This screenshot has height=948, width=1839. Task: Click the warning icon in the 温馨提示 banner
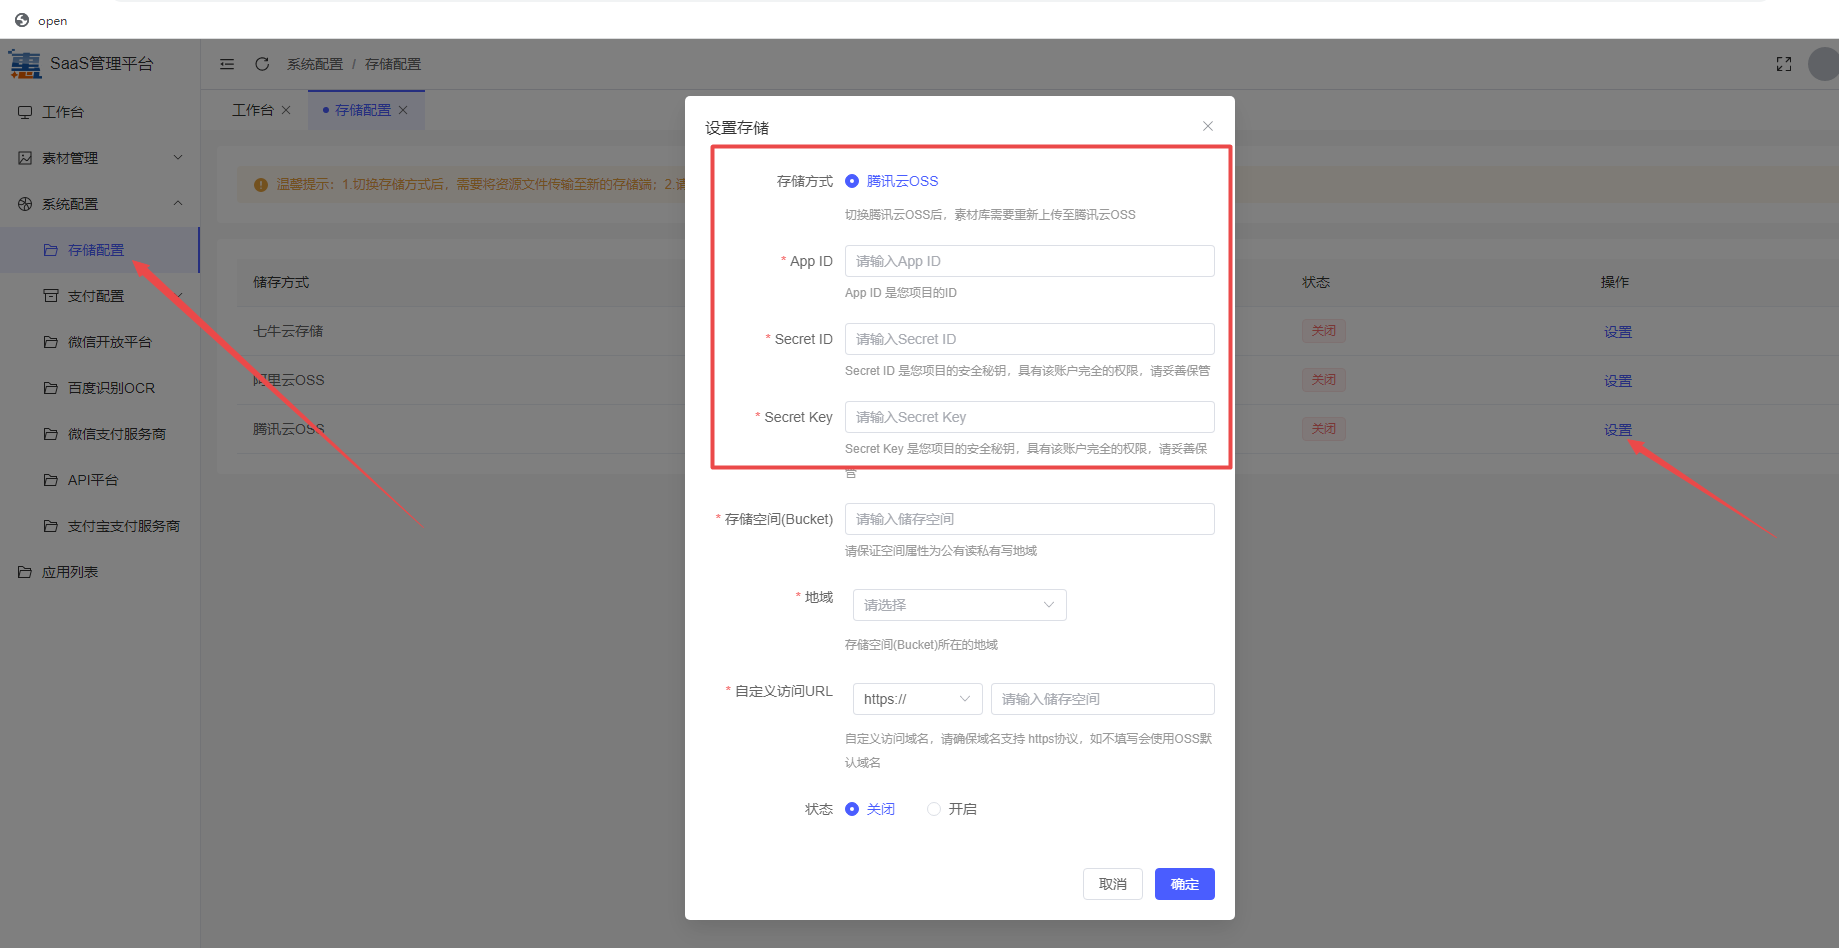tap(261, 185)
